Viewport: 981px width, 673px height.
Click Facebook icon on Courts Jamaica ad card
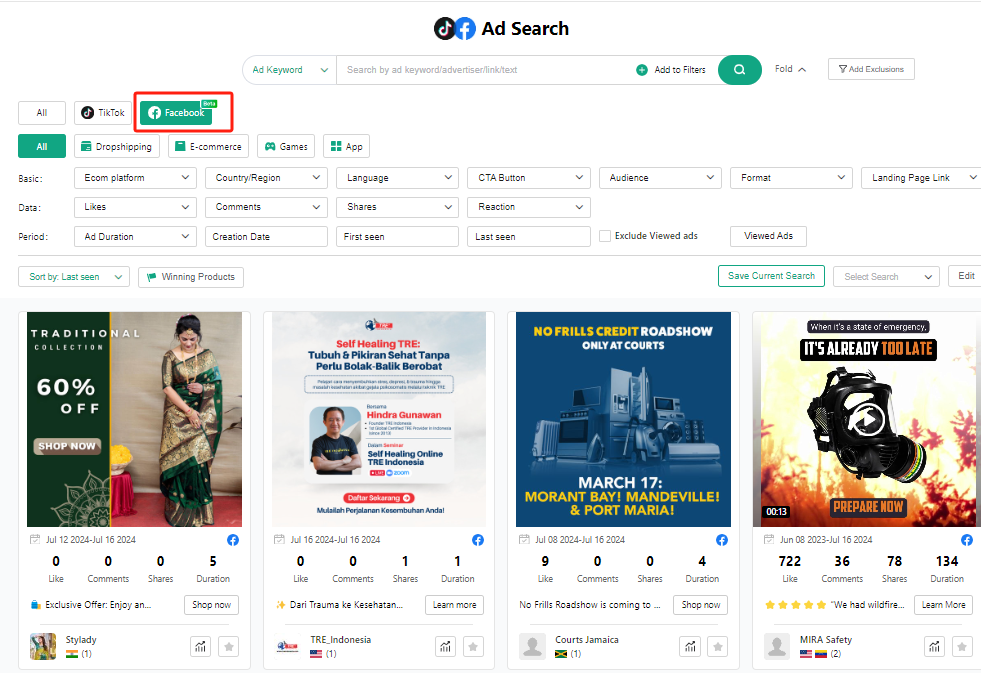pyautogui.click(x=722, y=540)
